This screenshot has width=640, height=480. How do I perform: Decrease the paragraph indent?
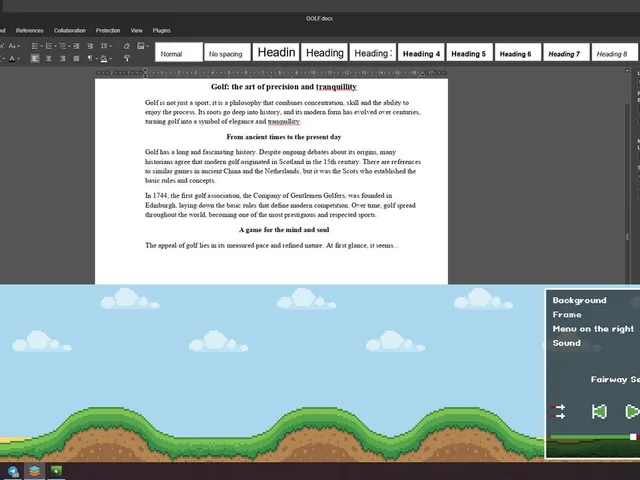tap(76, 46)
